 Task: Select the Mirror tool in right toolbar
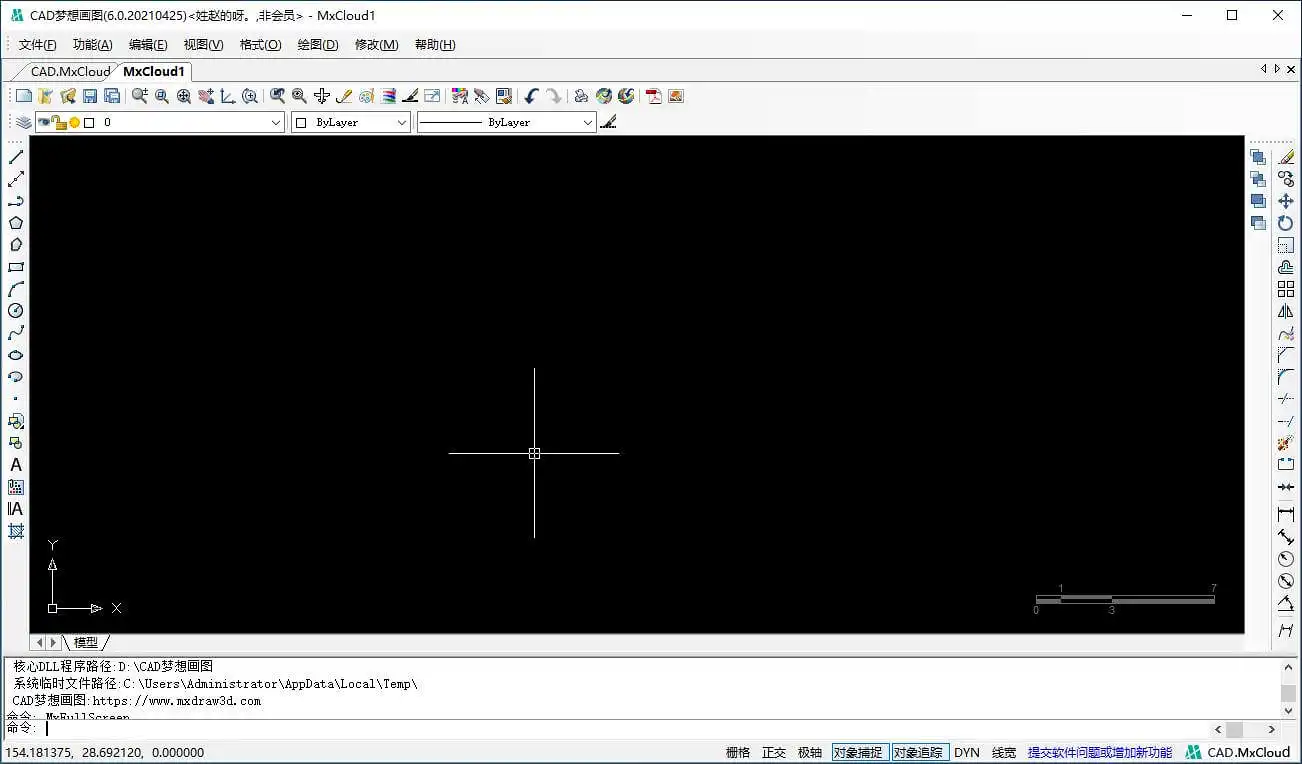click(x=1286, y=311)
